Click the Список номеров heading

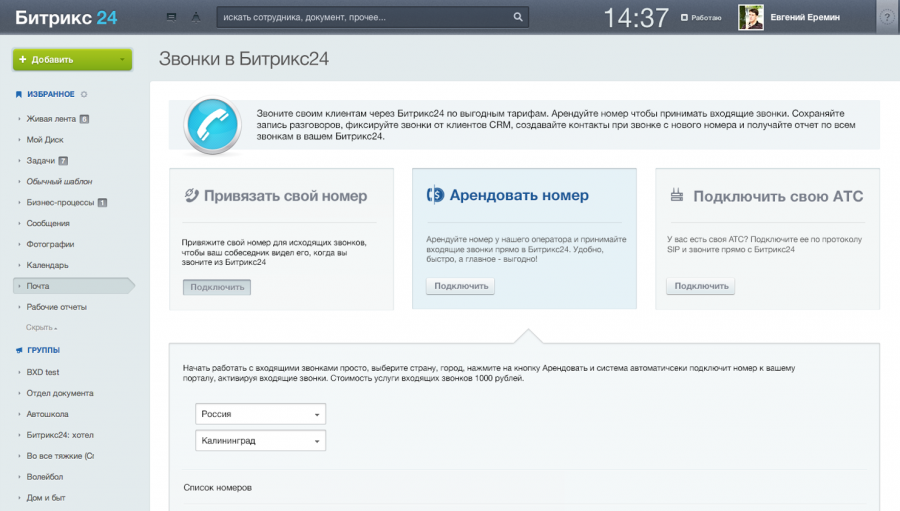(x=218, y=487)
